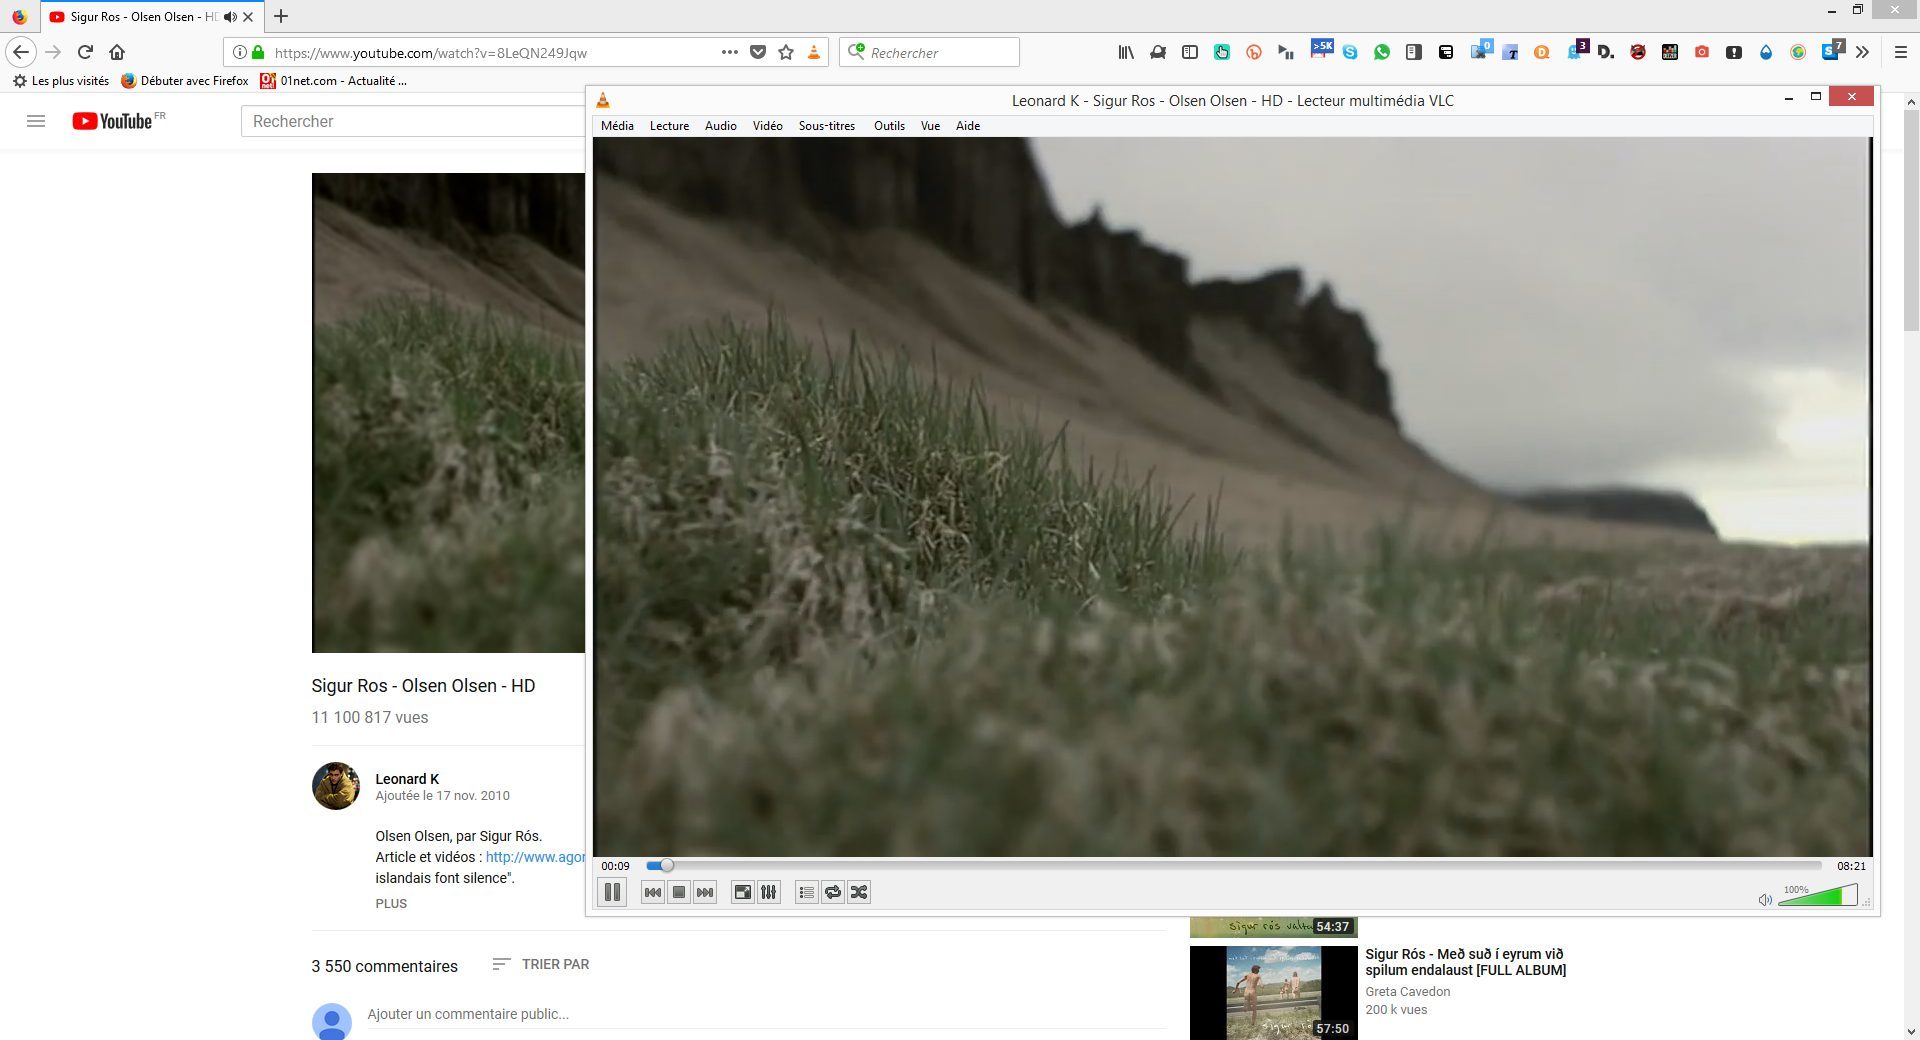The width and height of the screenshot is (1920, 1040).
Task: Toggle Firefox sidebar view icon
Action: coord(1190,52)
